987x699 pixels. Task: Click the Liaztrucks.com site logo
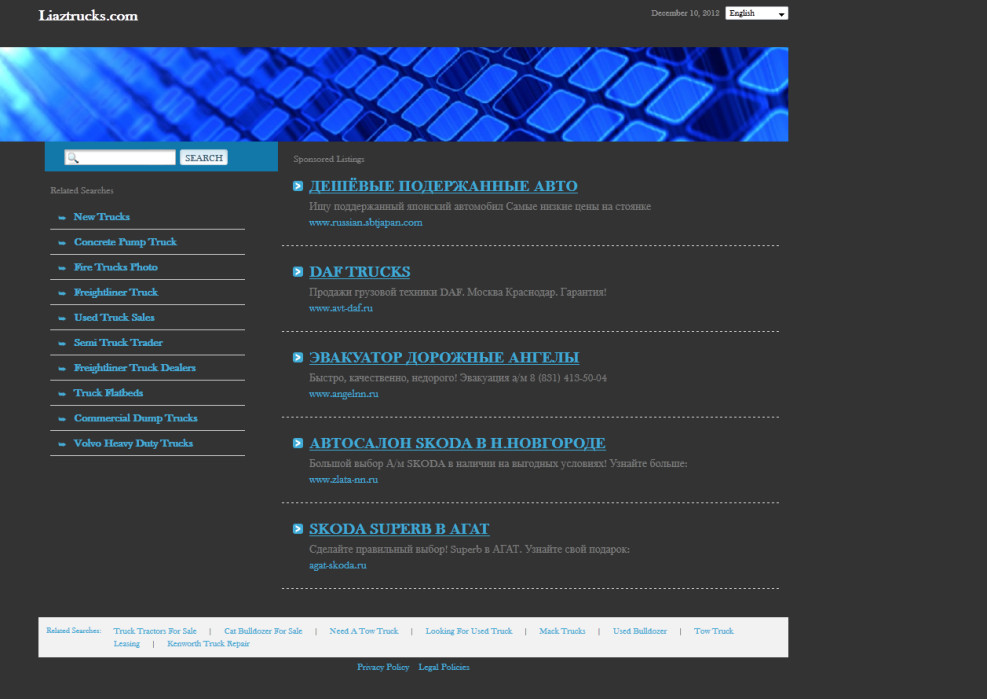86,16
